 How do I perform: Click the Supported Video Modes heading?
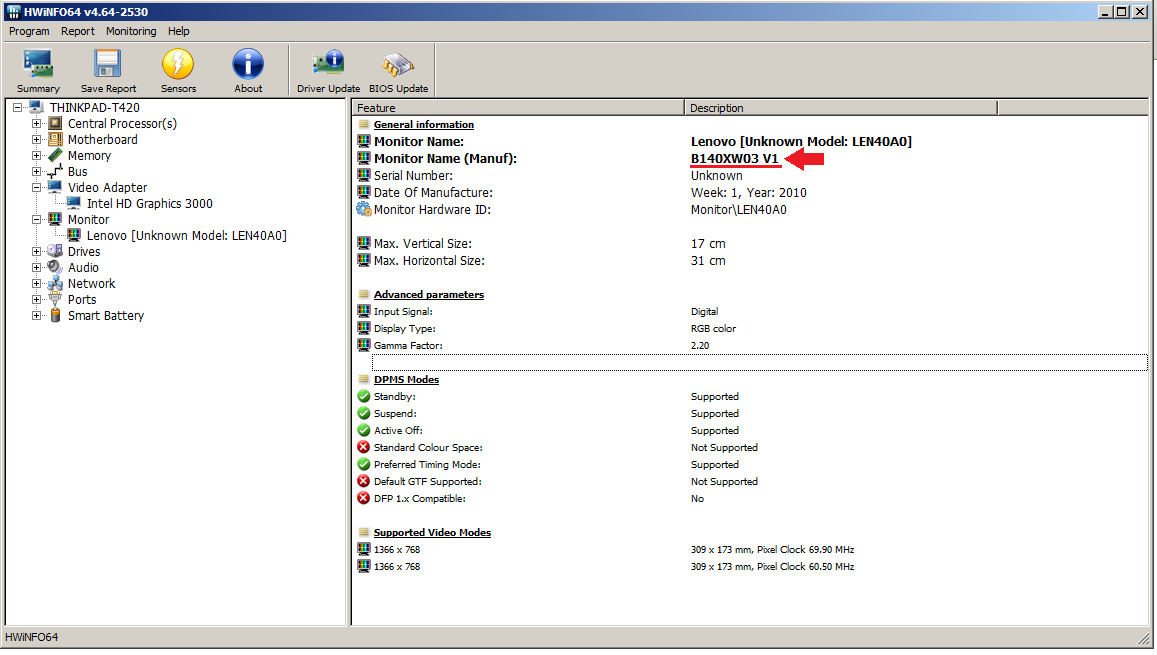point(432,533)
